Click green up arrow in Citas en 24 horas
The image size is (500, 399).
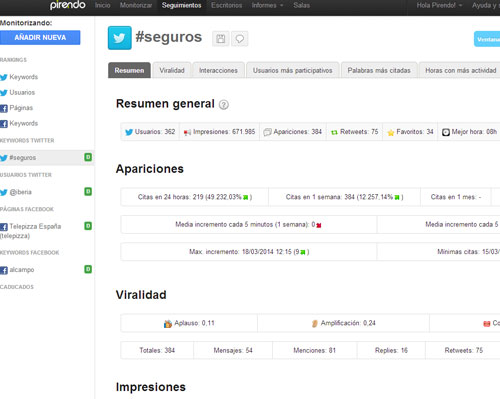pos(246,197)
